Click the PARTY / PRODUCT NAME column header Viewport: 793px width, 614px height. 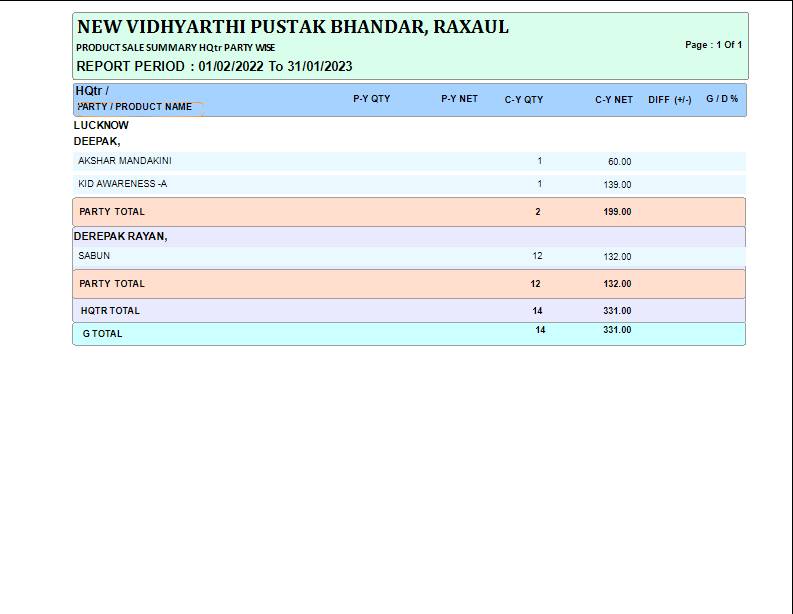point(135,107)
